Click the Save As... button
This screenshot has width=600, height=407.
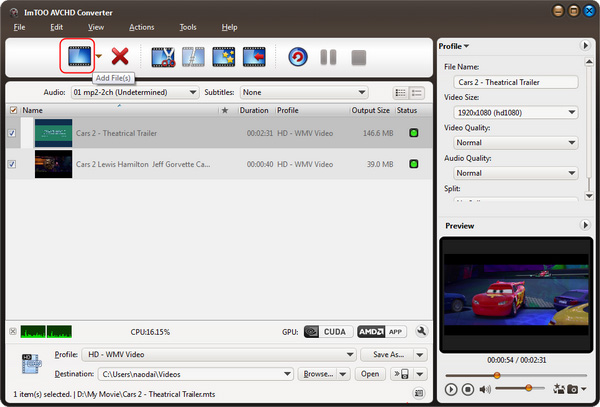(x=388, y=355)
